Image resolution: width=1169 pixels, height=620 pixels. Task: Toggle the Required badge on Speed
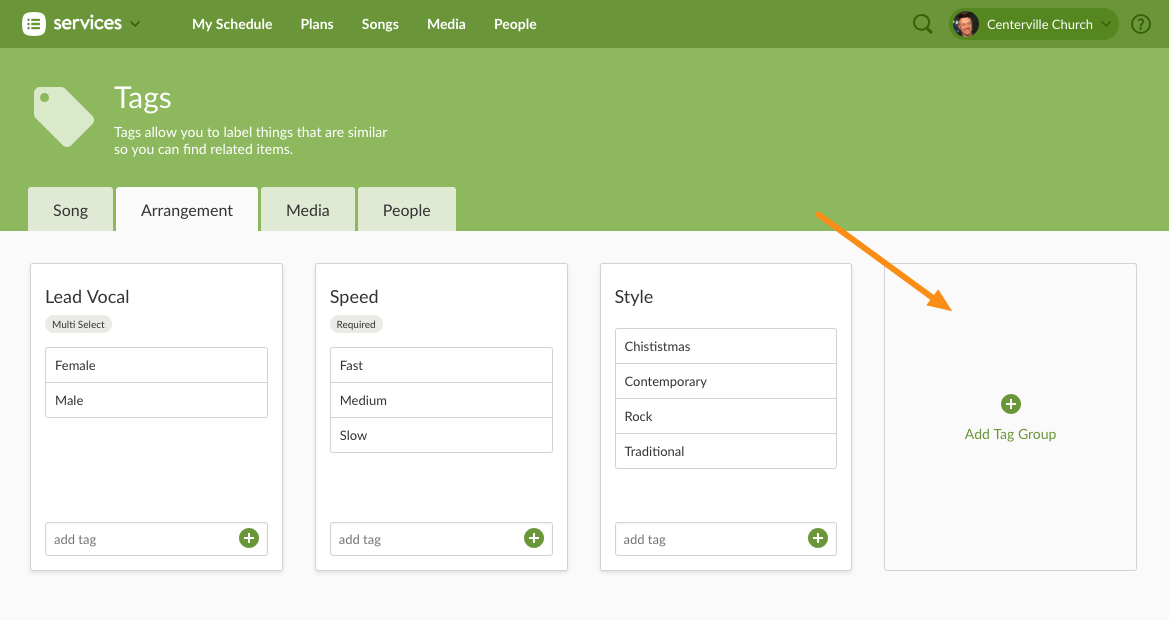point(356,324)
